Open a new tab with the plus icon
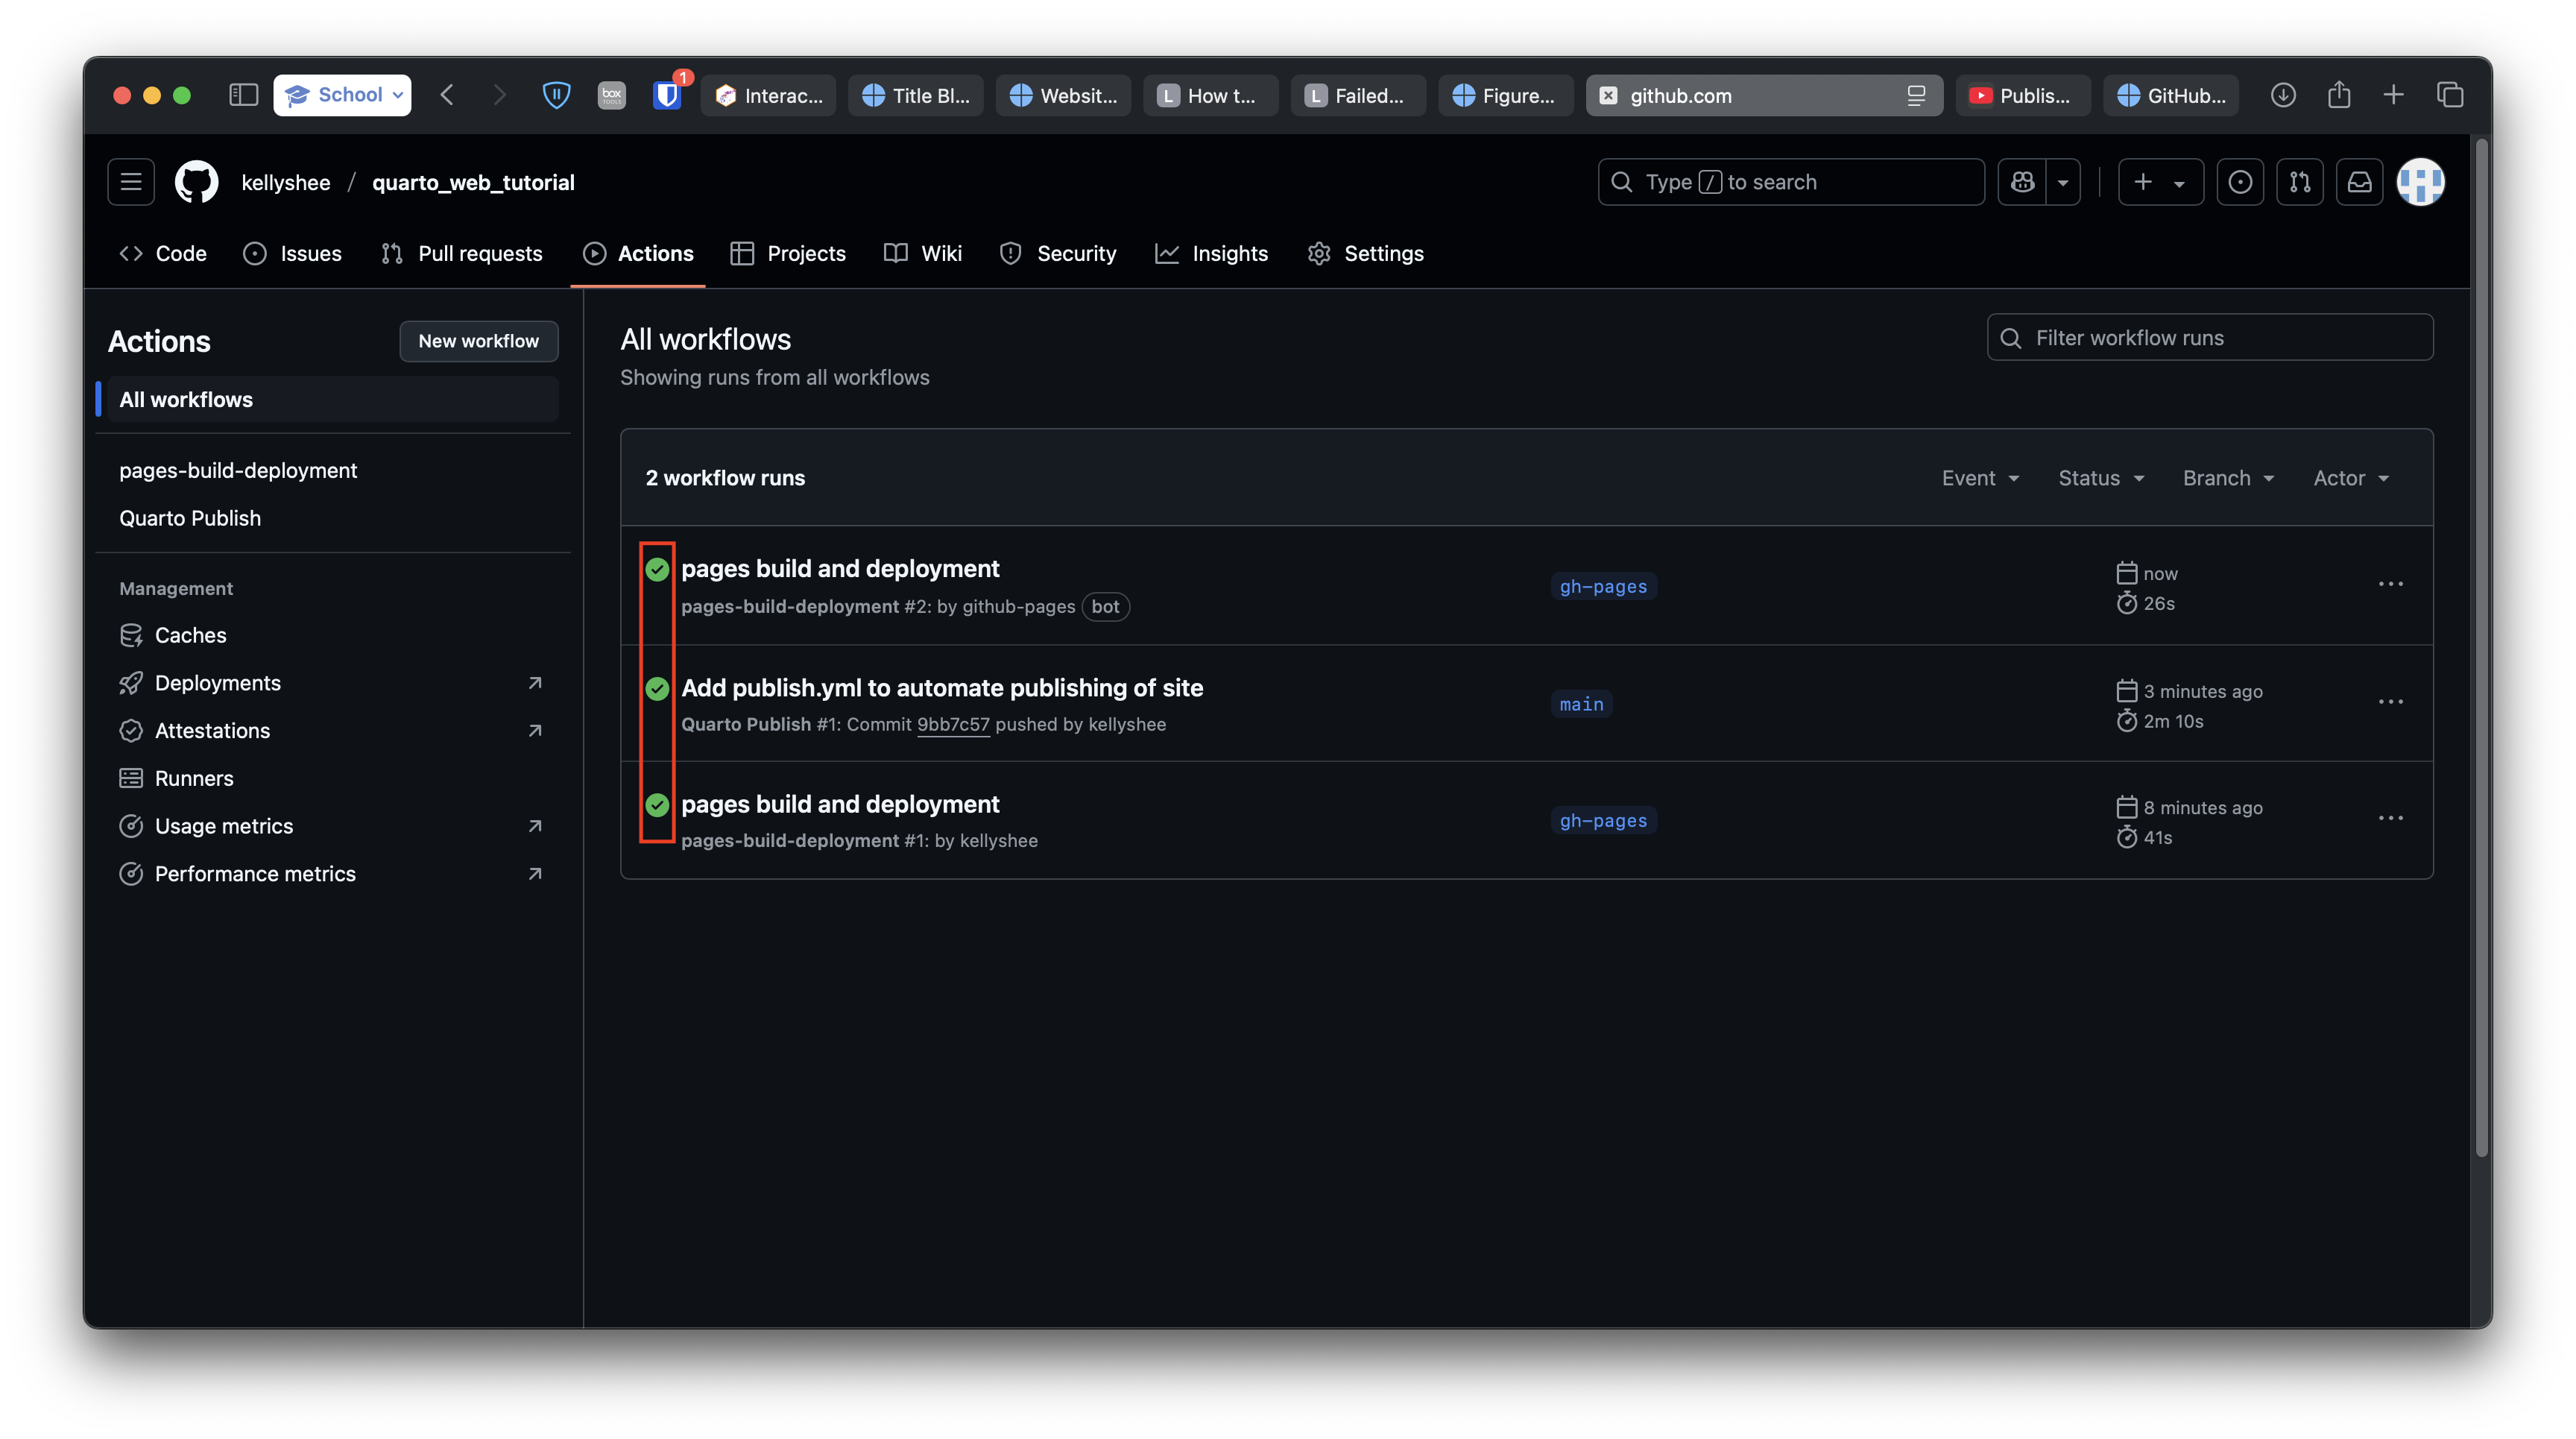The width and height of the screenshot is (2576, 1439). tap(2394, 95)
